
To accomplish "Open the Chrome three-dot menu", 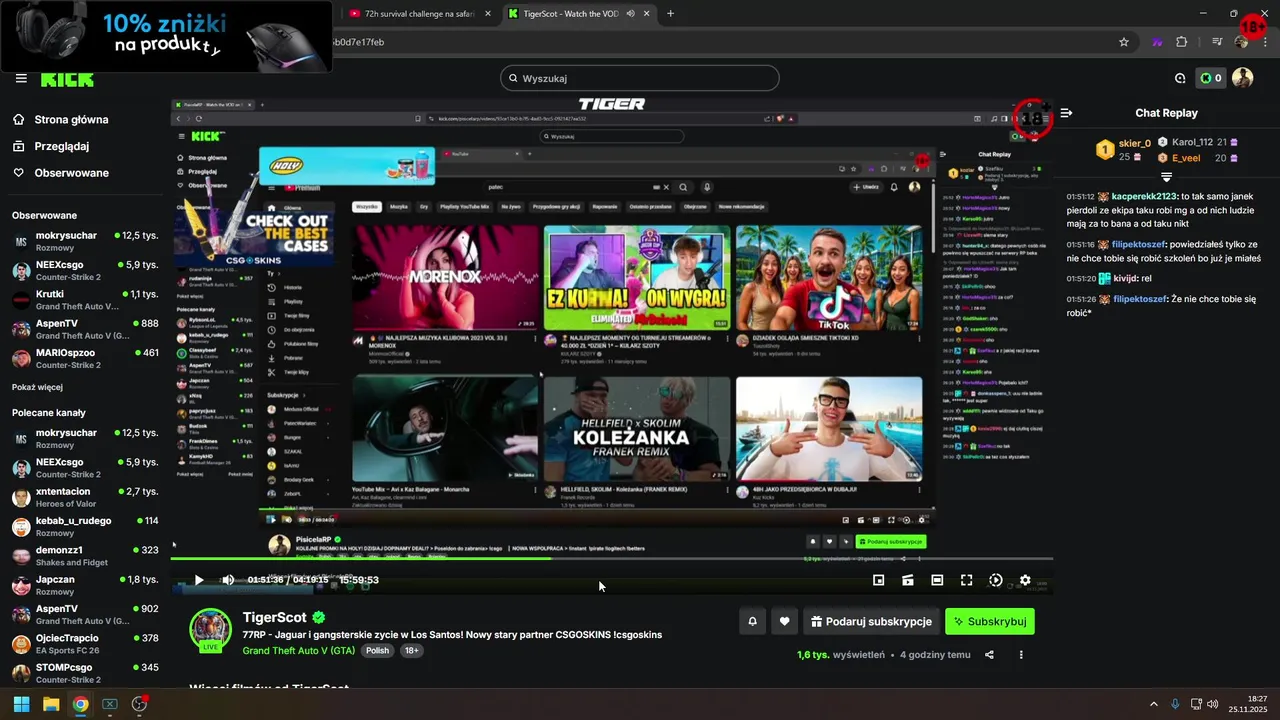I will tap(1264, 42).
